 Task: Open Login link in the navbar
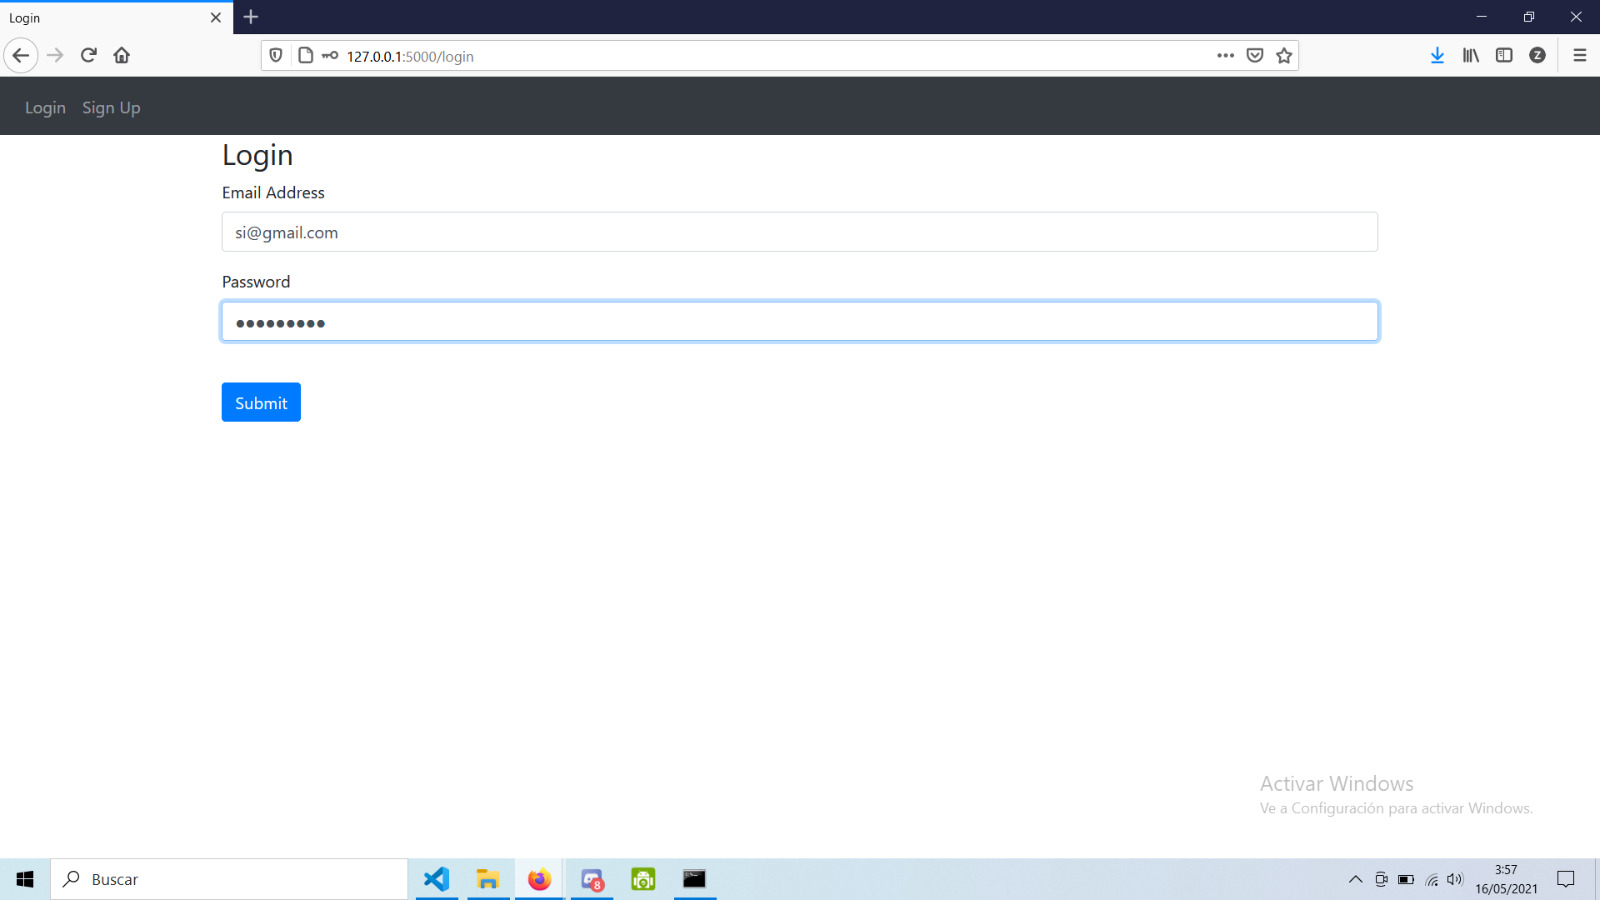pos(45,108)
